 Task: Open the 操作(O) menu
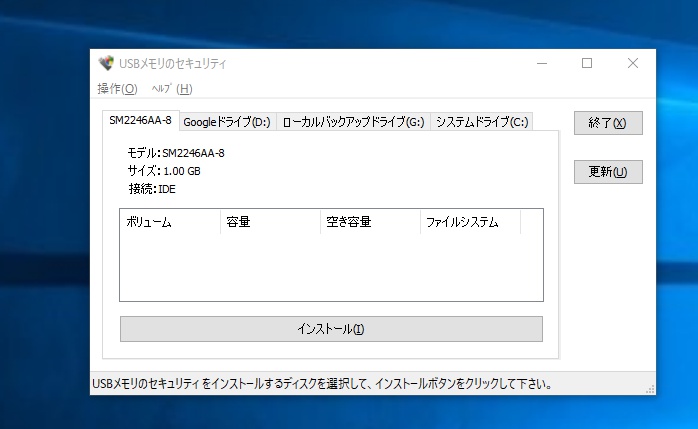click(118, 89)
